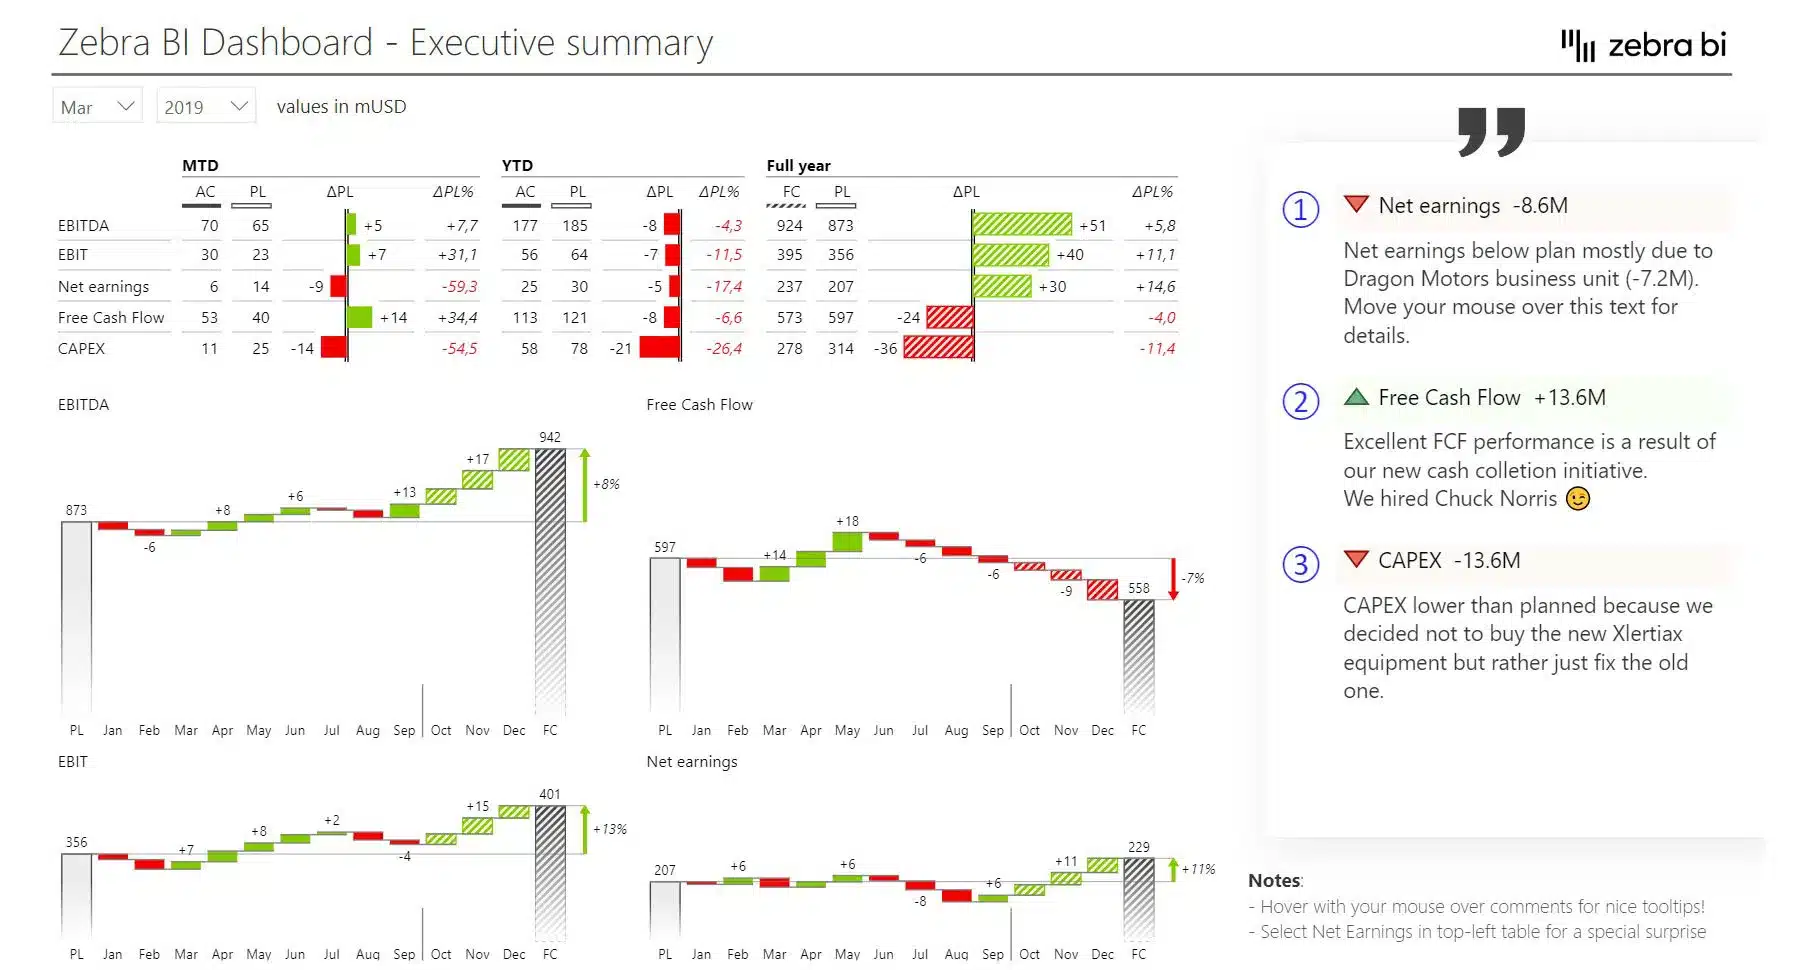The width and height of the screenshot is (1804, 970).
Task: Click the red -7% arrow on Free Cash Flow chart
Action: click(x=1172, y=578)
